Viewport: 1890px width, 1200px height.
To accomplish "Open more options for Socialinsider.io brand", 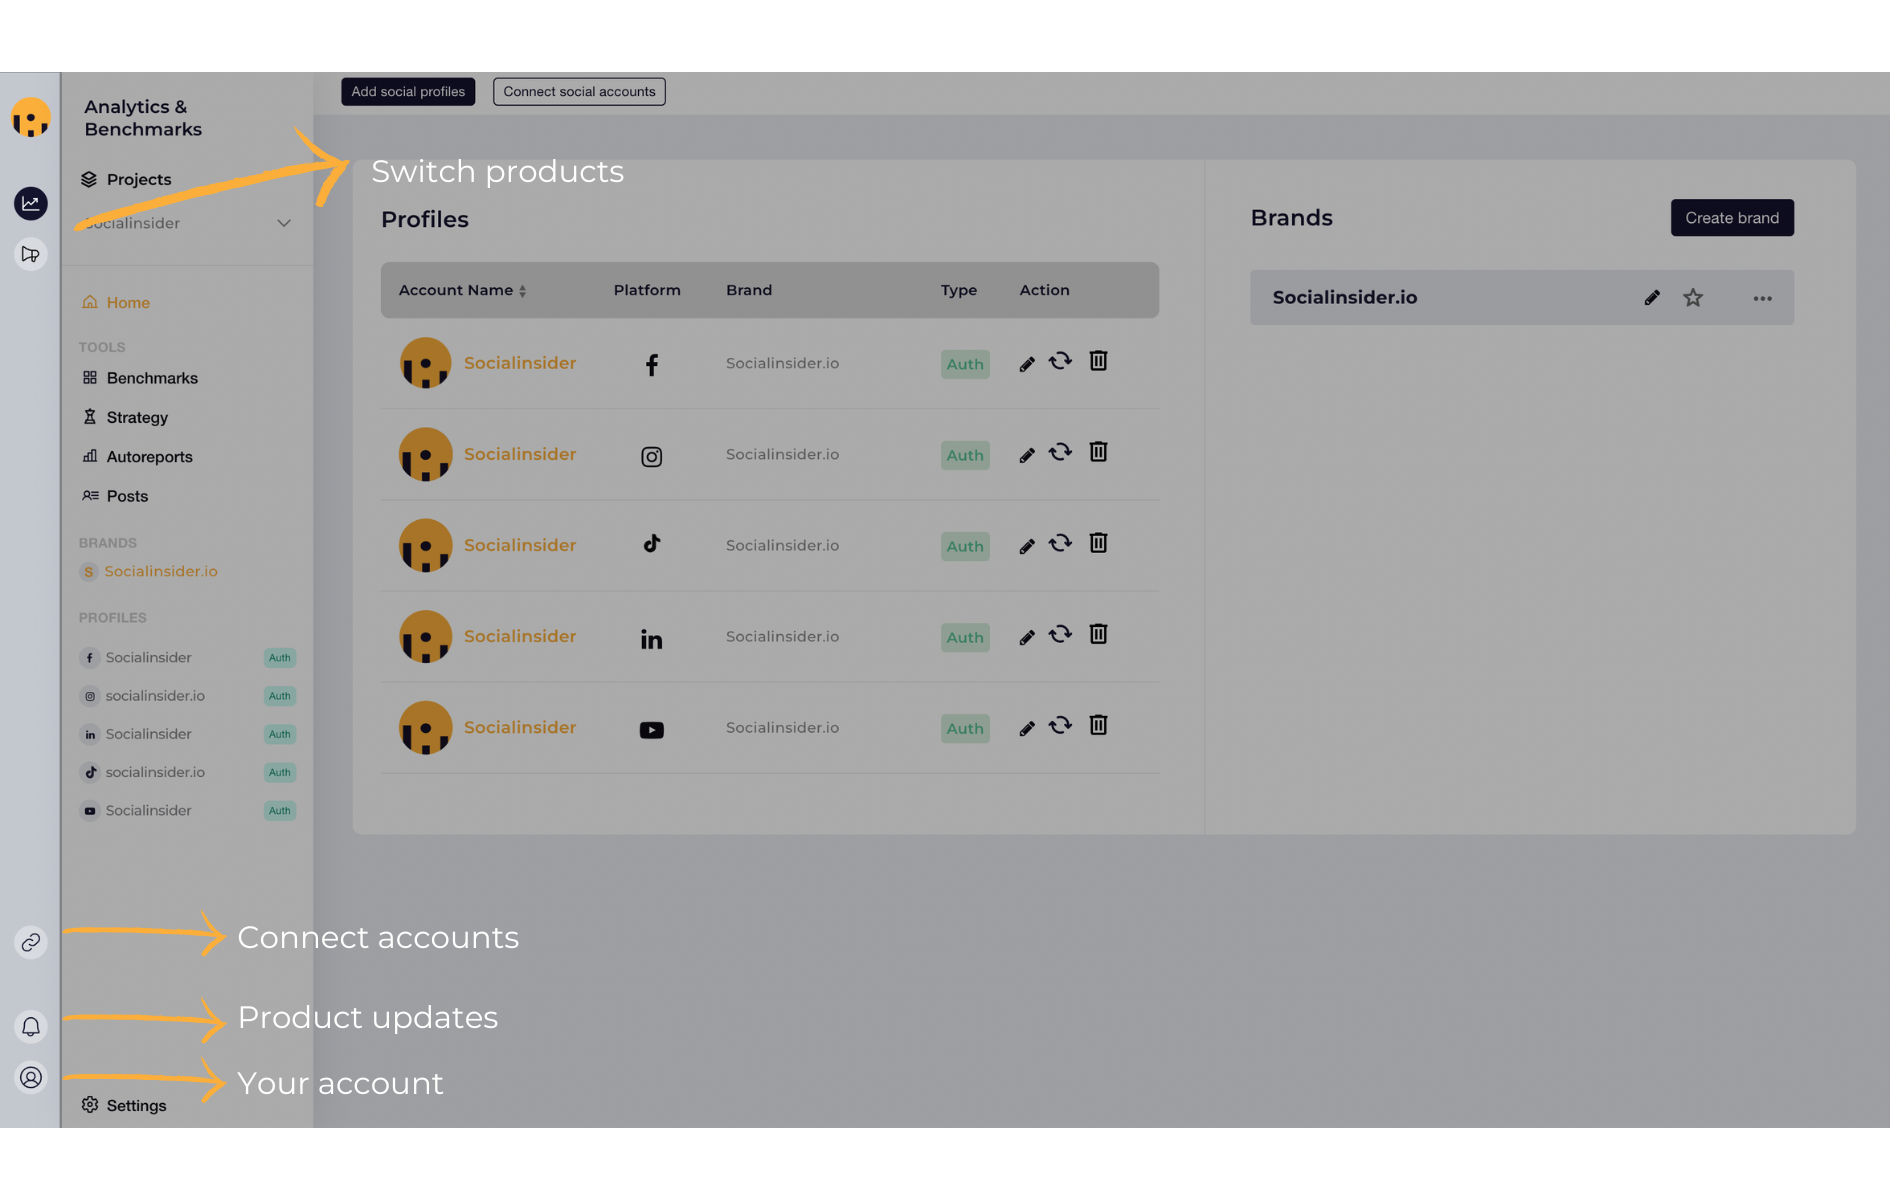I will (x=1762, y=298).
